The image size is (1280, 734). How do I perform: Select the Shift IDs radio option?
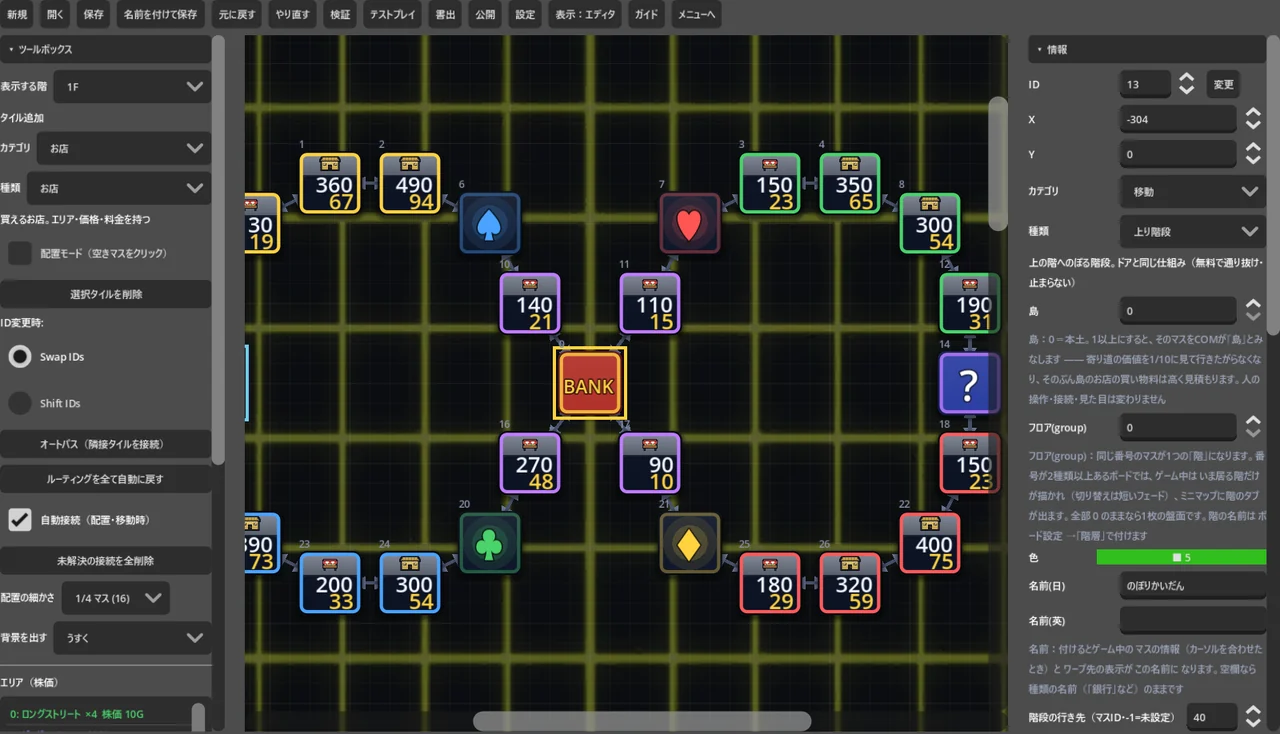point(20,403)
